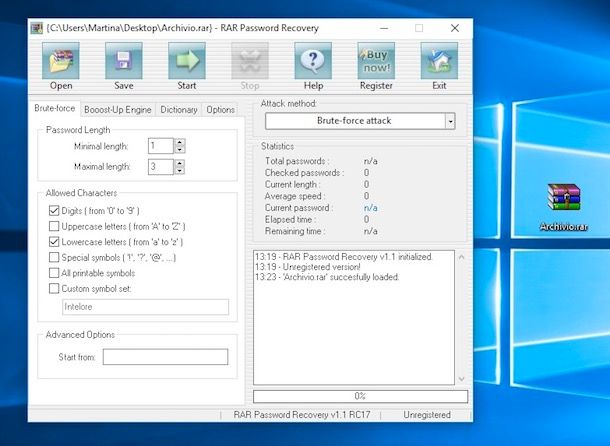Switch to the Booost-Up Engine tab
Image resolution: width=610 pixels, height=446 pixels.
click(117, 110)
